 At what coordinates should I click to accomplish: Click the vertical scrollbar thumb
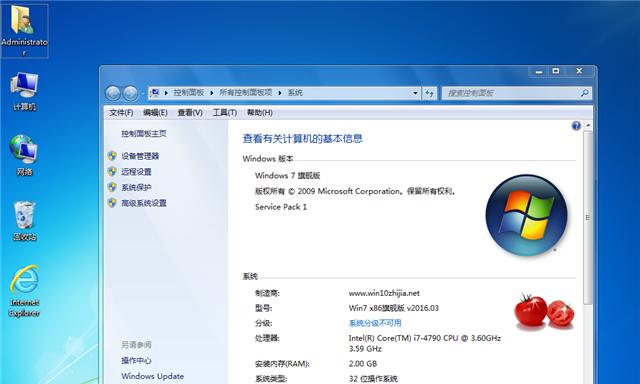point(588,217)
